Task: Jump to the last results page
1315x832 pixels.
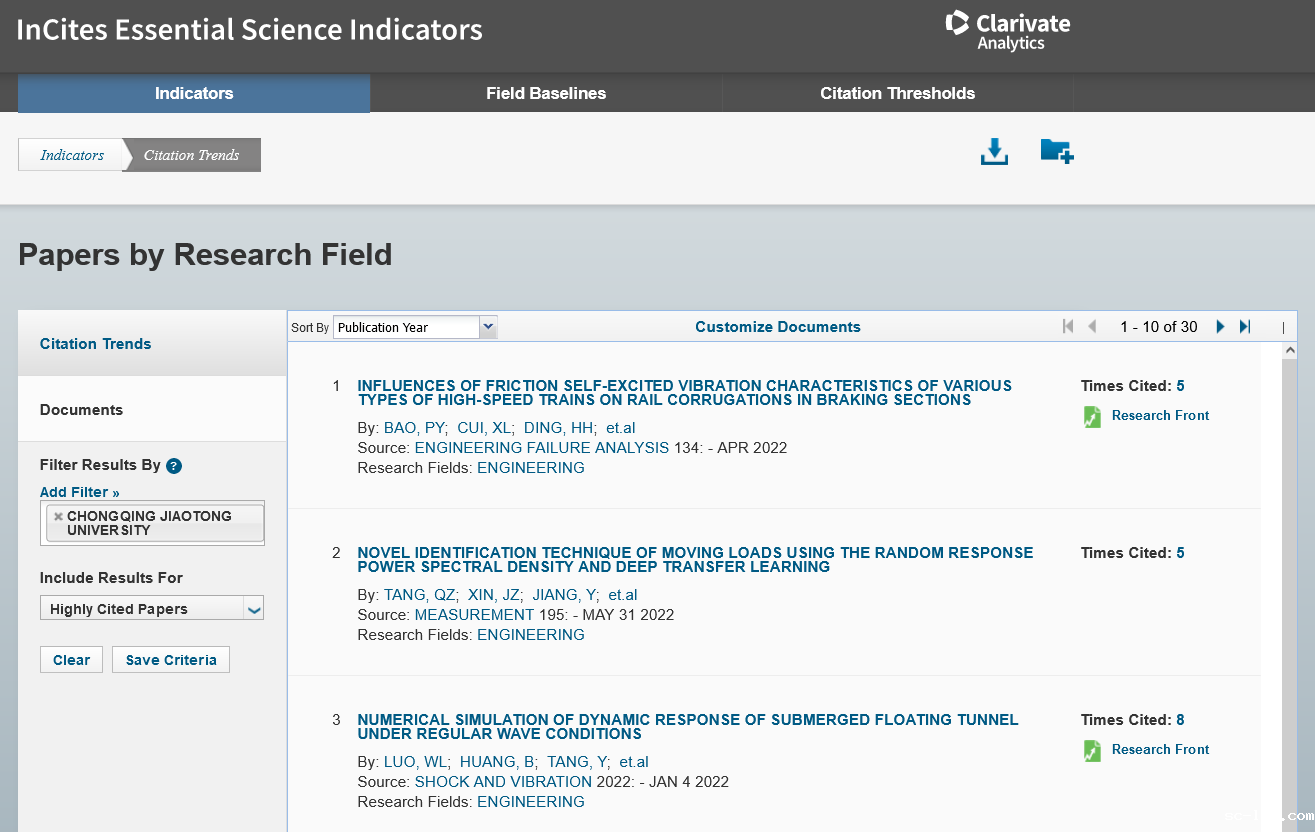Action: coord(1245,327)
